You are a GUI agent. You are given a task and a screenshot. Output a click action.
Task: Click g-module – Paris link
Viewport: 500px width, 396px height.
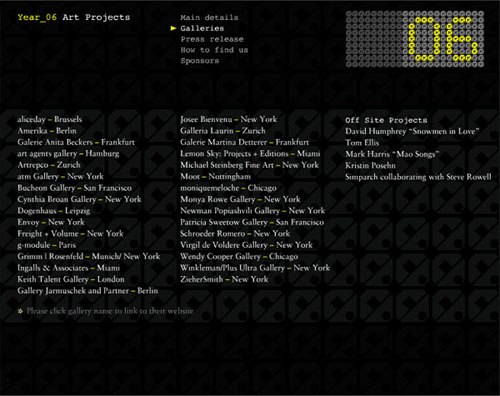tap(47, 245)
